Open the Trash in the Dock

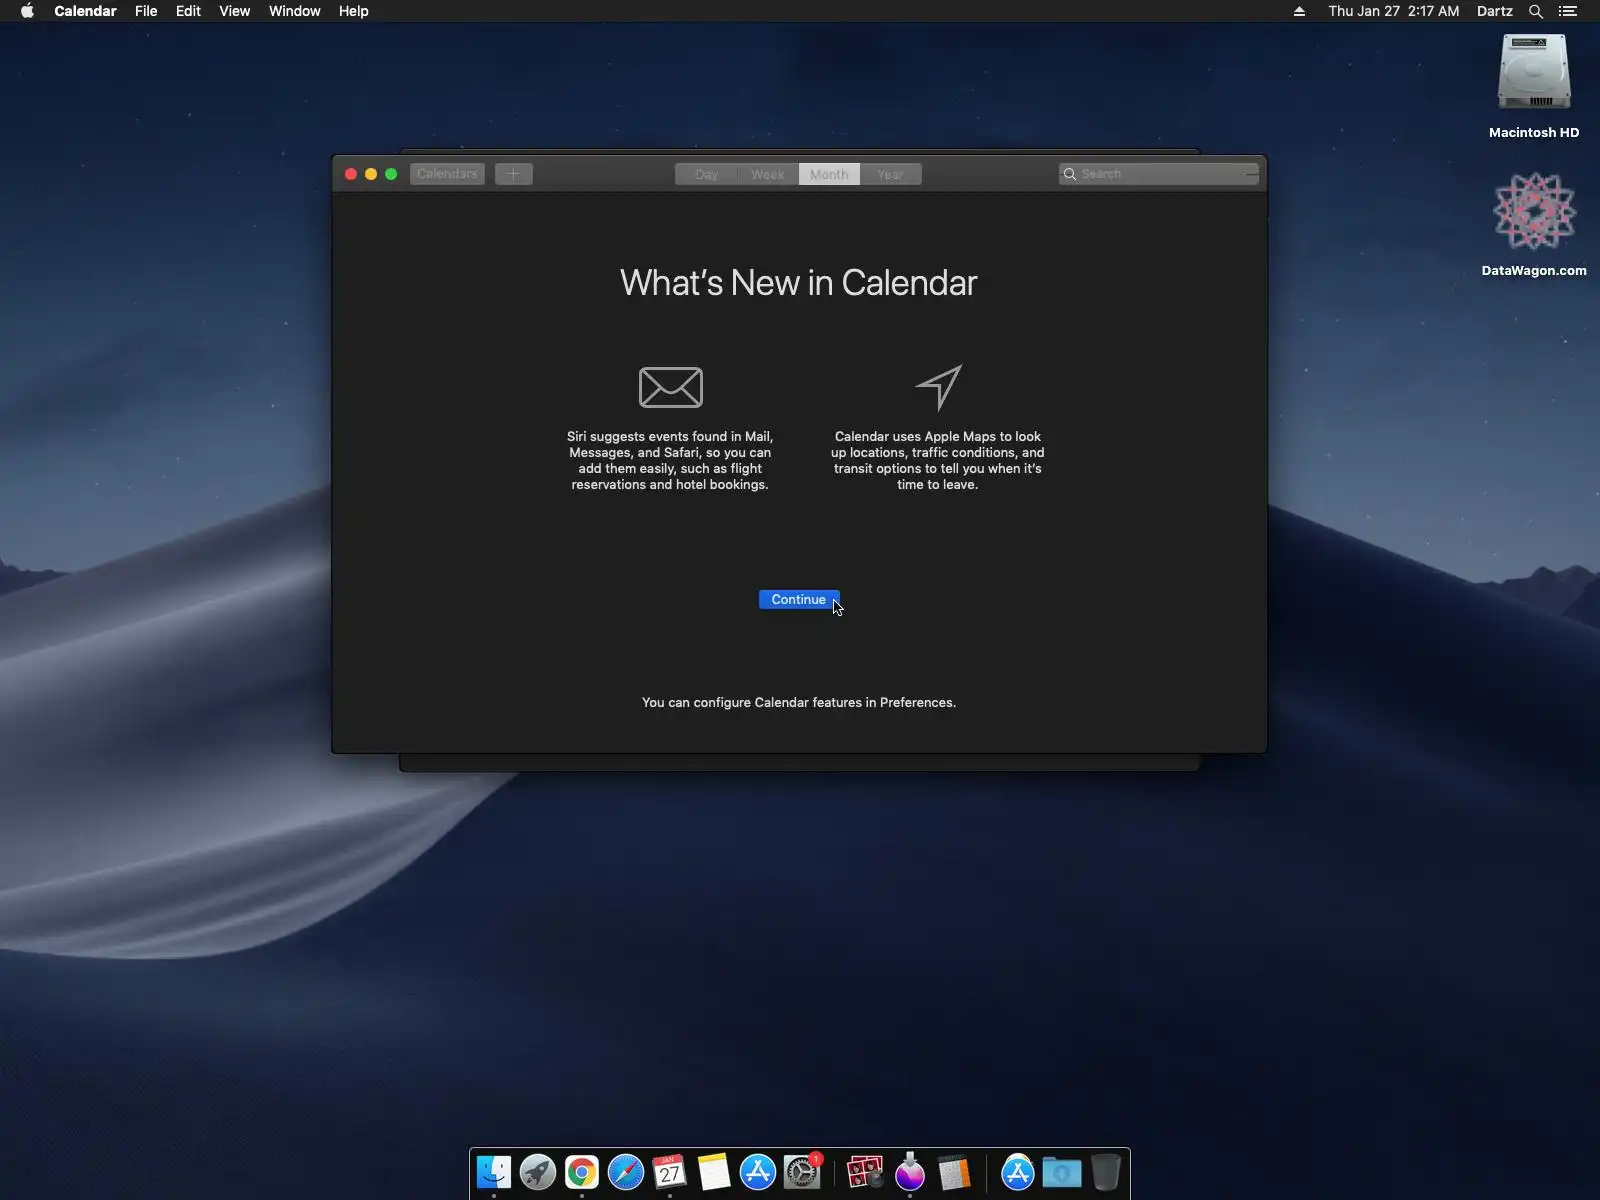coord(1105,1172)
